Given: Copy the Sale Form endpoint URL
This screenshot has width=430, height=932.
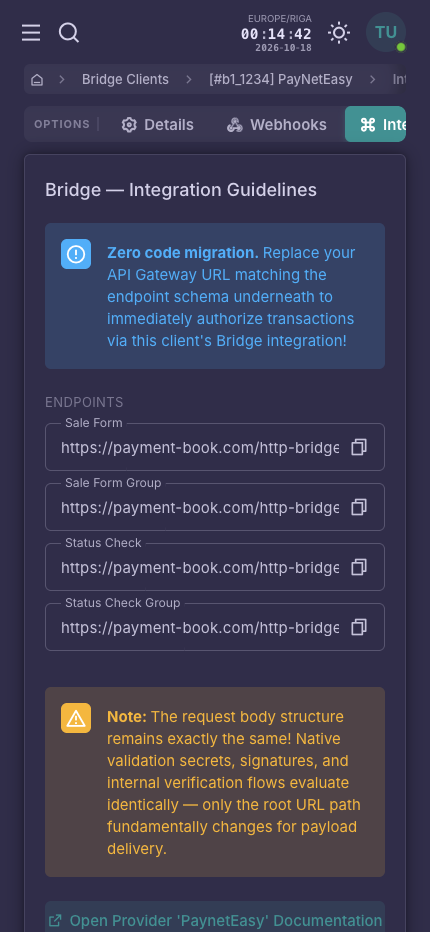Looking at the screenshot, I should click(359, 448).
